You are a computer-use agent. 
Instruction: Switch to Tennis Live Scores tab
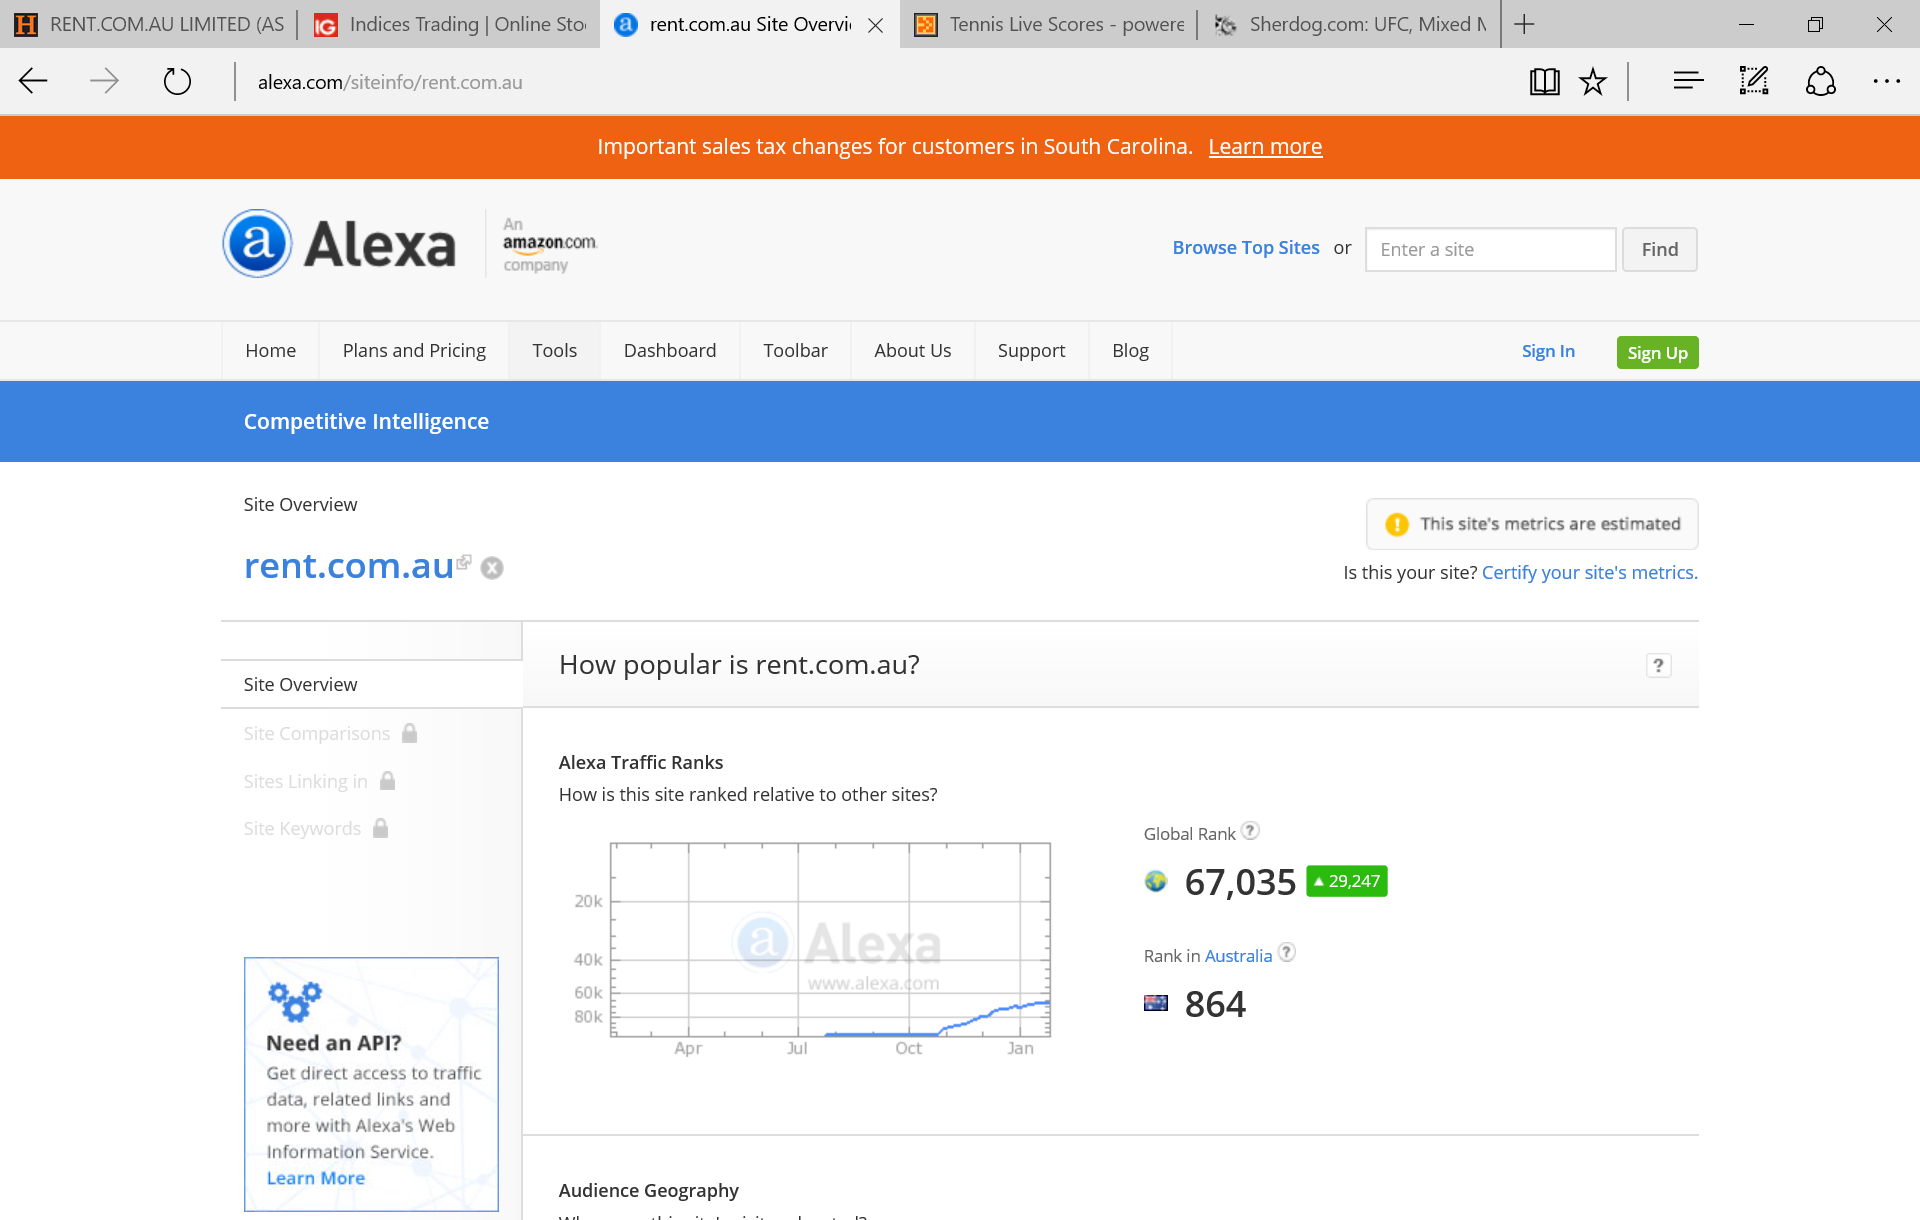(1050, 24)
